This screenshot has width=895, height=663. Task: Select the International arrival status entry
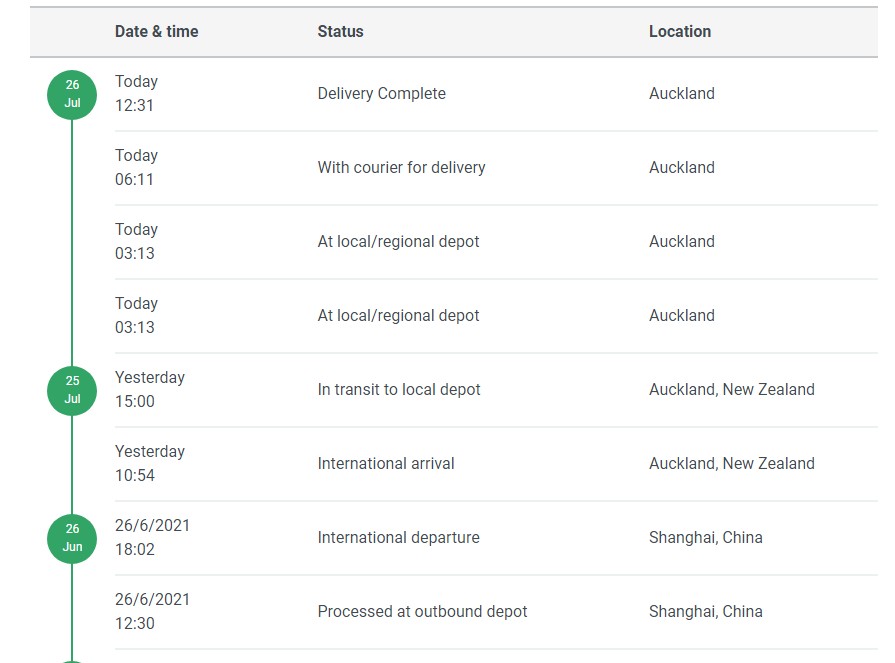click(x=386, y=464)
